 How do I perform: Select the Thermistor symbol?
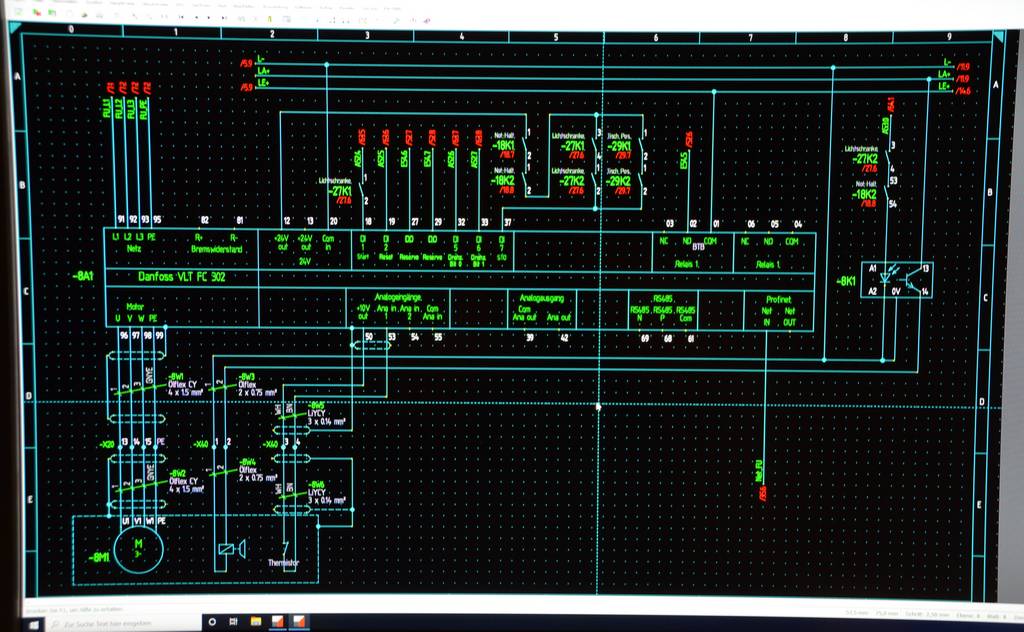[x=285, y=551]
